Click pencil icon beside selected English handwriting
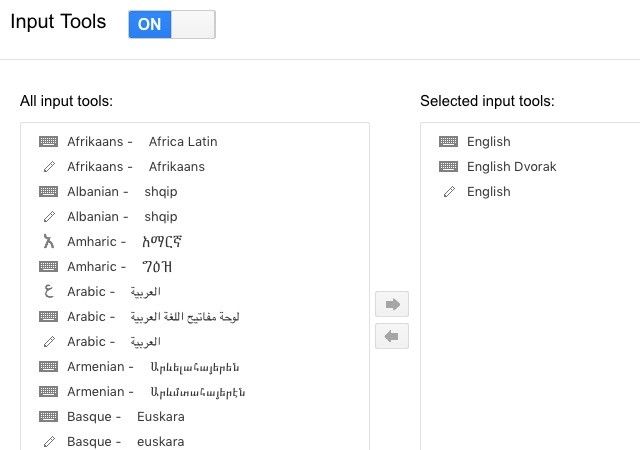 449,192
